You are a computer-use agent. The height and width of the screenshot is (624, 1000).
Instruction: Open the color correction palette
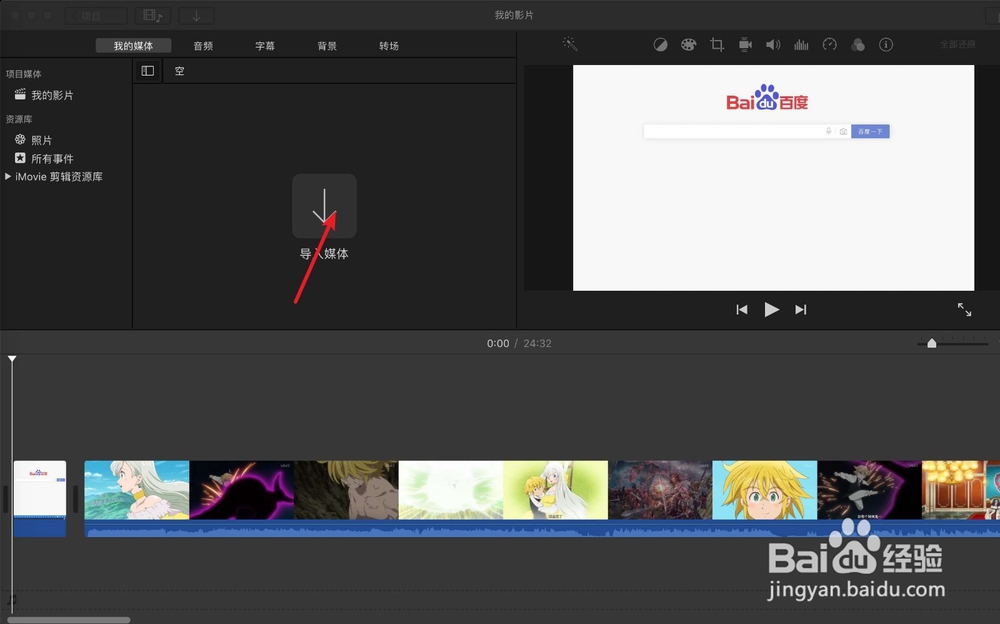click(688, 45)
